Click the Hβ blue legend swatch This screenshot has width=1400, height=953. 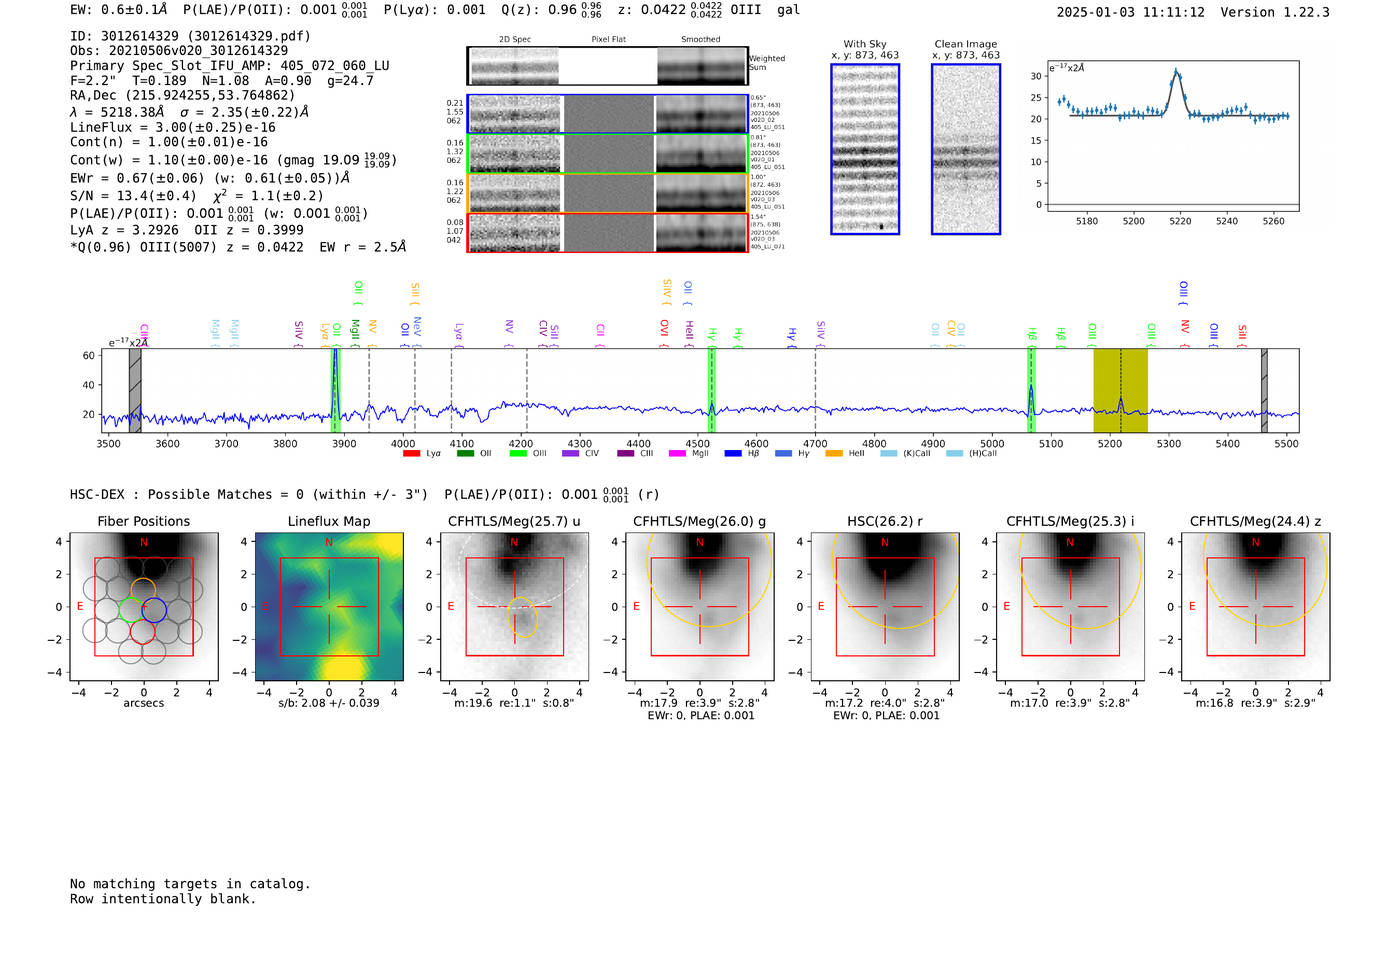tap(733, 453)
